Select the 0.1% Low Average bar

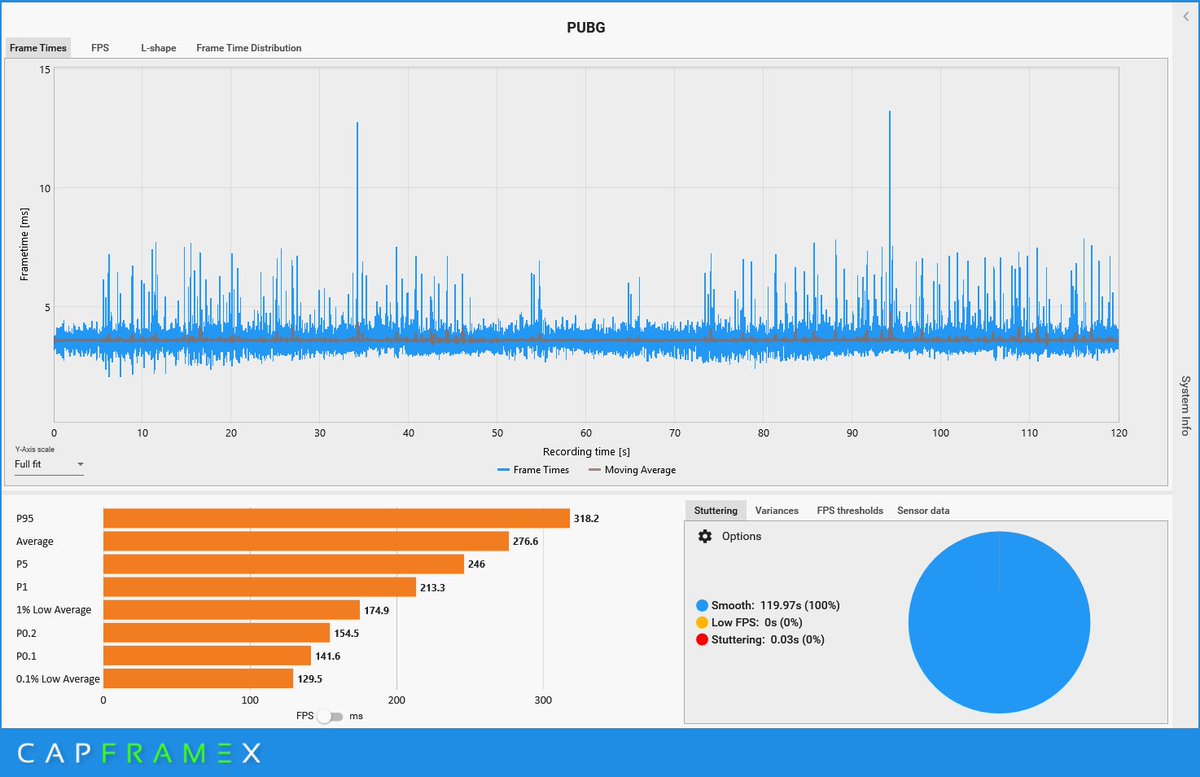[x=198, y=679]
